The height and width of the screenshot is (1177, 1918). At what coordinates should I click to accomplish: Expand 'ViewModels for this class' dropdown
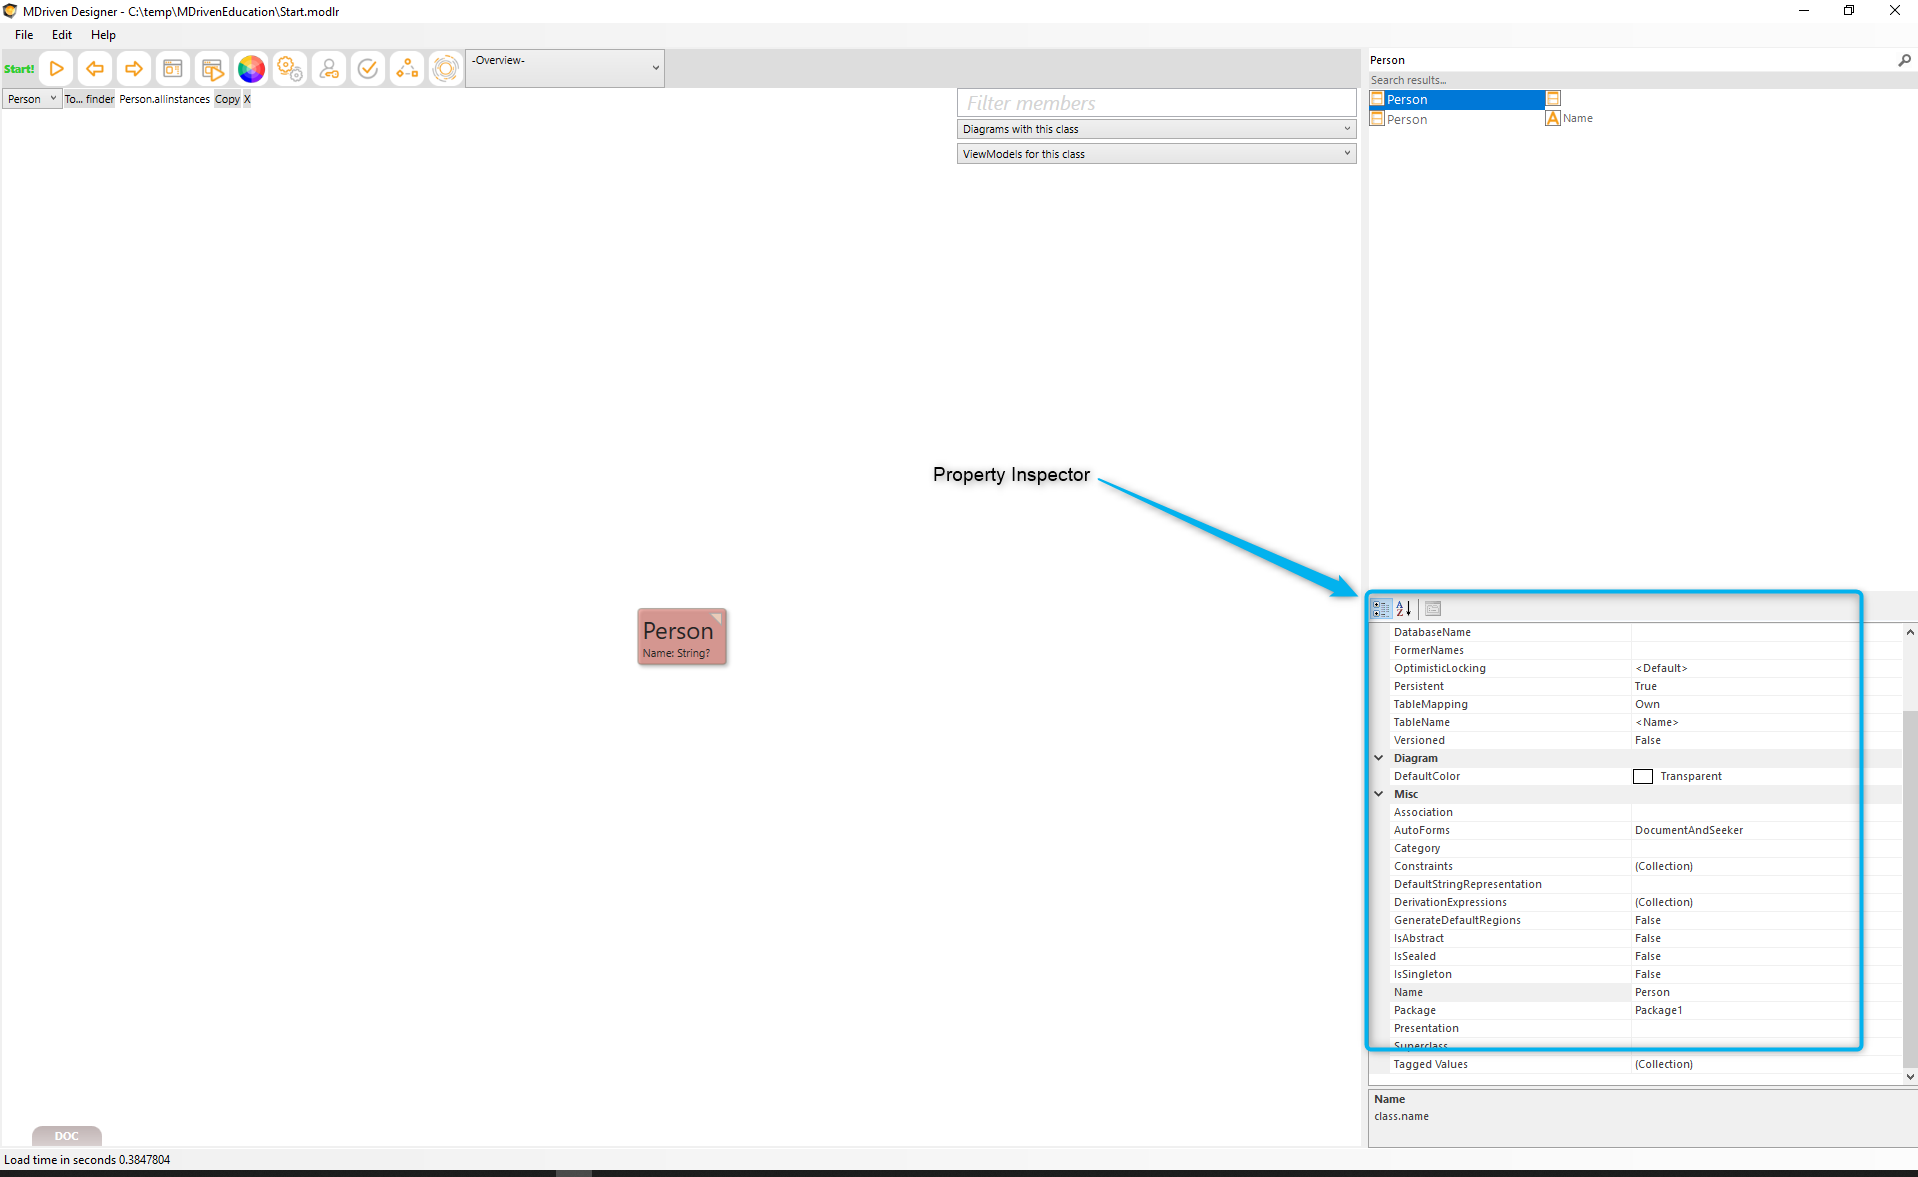click(1156, 154)
